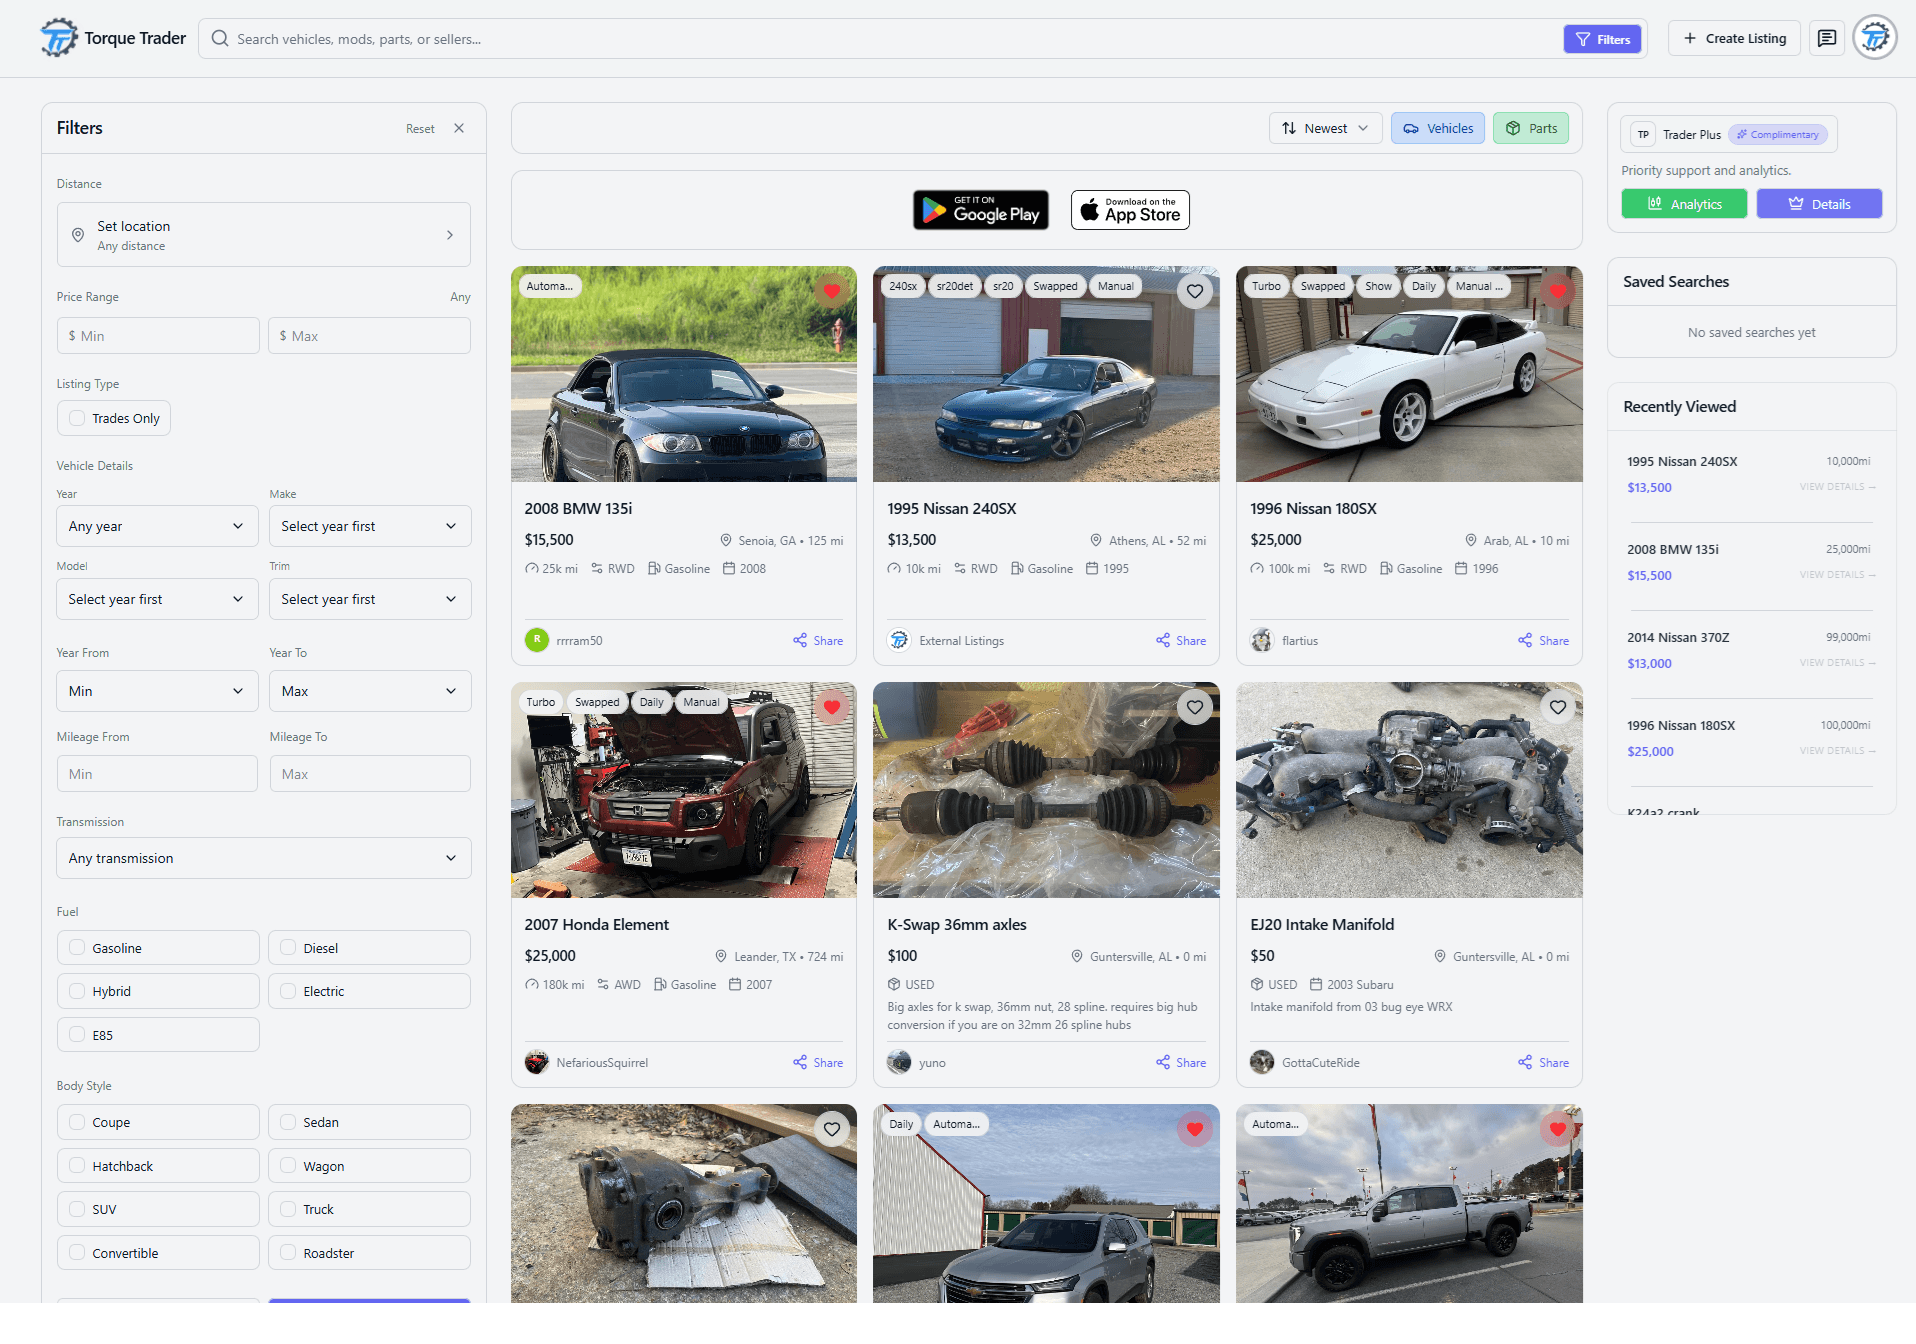1916x1344 pixels.
Task: Open the Newest sort dropdown
Action: click(x=1325, y=128)
